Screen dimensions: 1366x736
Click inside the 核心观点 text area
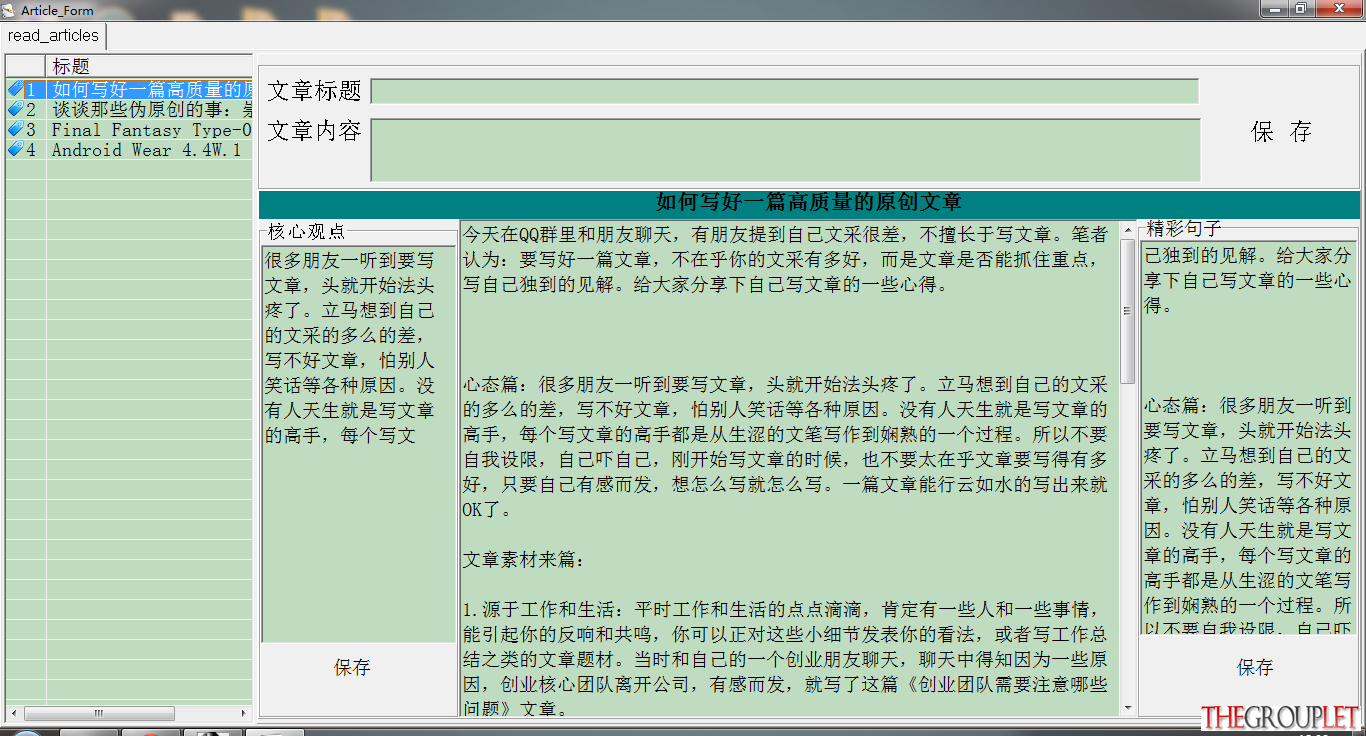(x=359, y=444)
